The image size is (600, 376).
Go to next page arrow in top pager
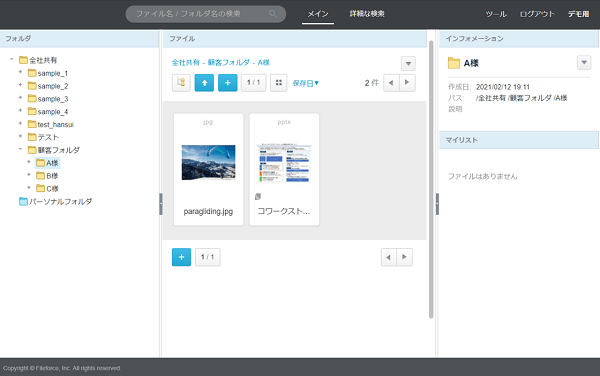coord(407,83)
